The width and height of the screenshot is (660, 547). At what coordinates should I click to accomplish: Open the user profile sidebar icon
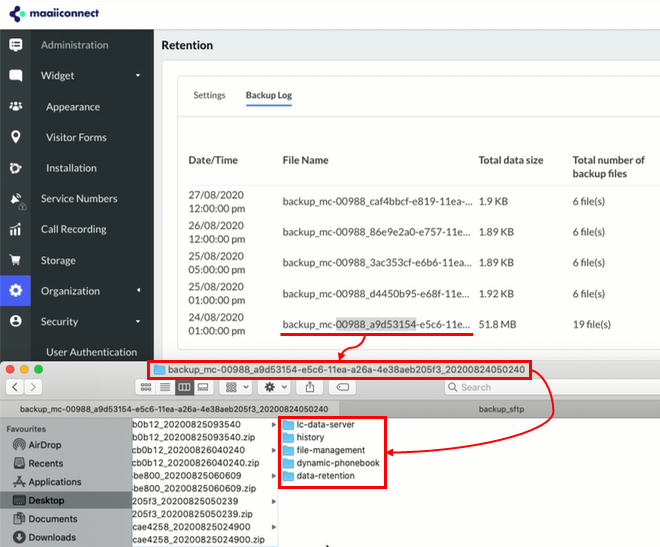(16, 321)
